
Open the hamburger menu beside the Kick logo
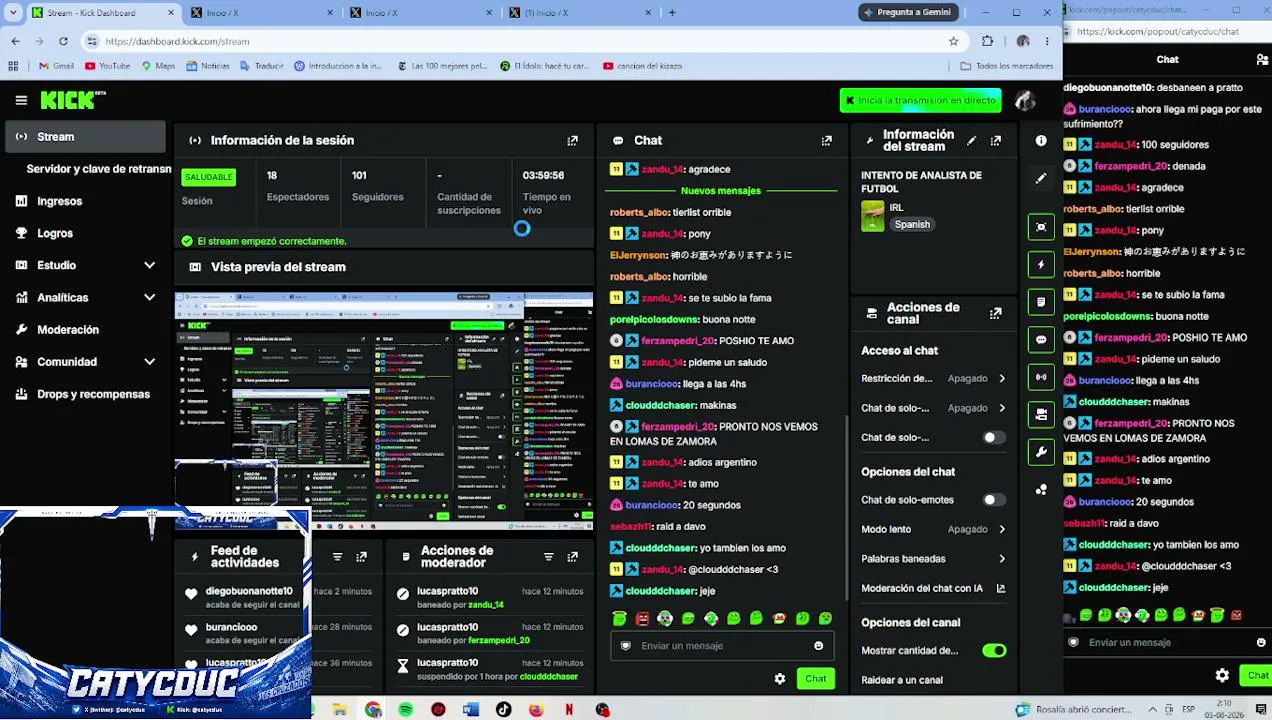21,100
